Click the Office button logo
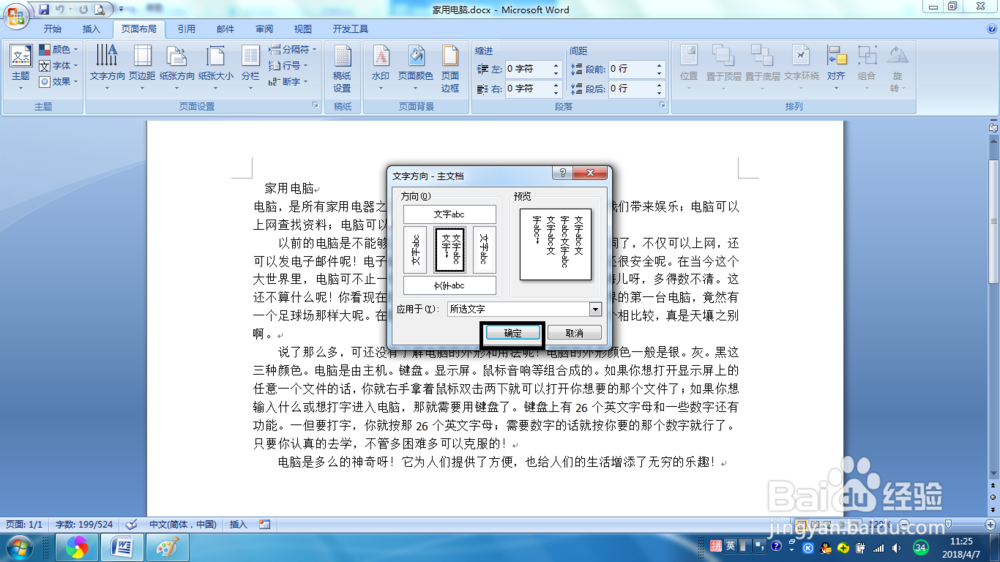The width and height of the screenshot is (1000, 562). click(x=16, y=15)
